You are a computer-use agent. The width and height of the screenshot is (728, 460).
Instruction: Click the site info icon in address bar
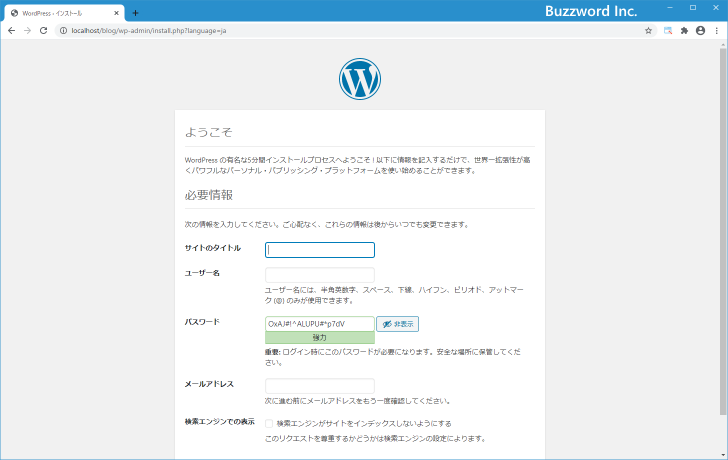click(x=64, y=31)
